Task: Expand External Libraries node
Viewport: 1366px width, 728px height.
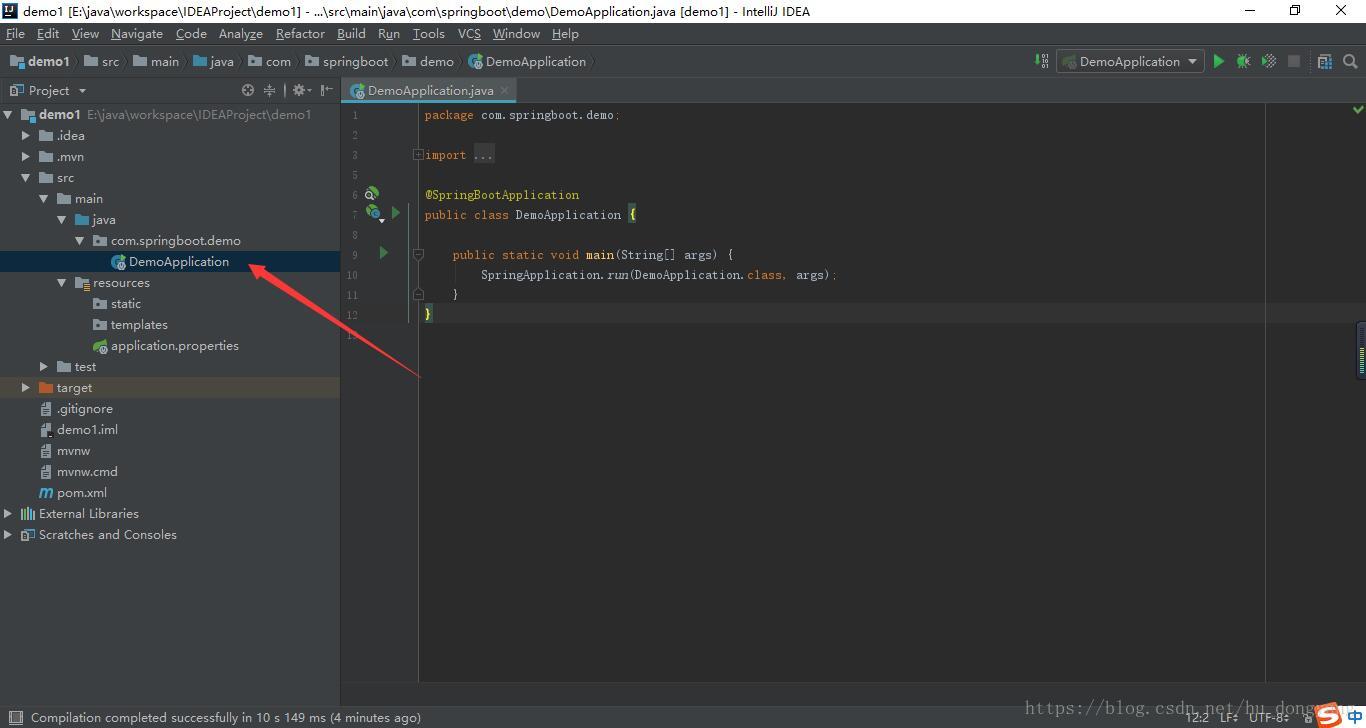Action: (x=8, y=513)
